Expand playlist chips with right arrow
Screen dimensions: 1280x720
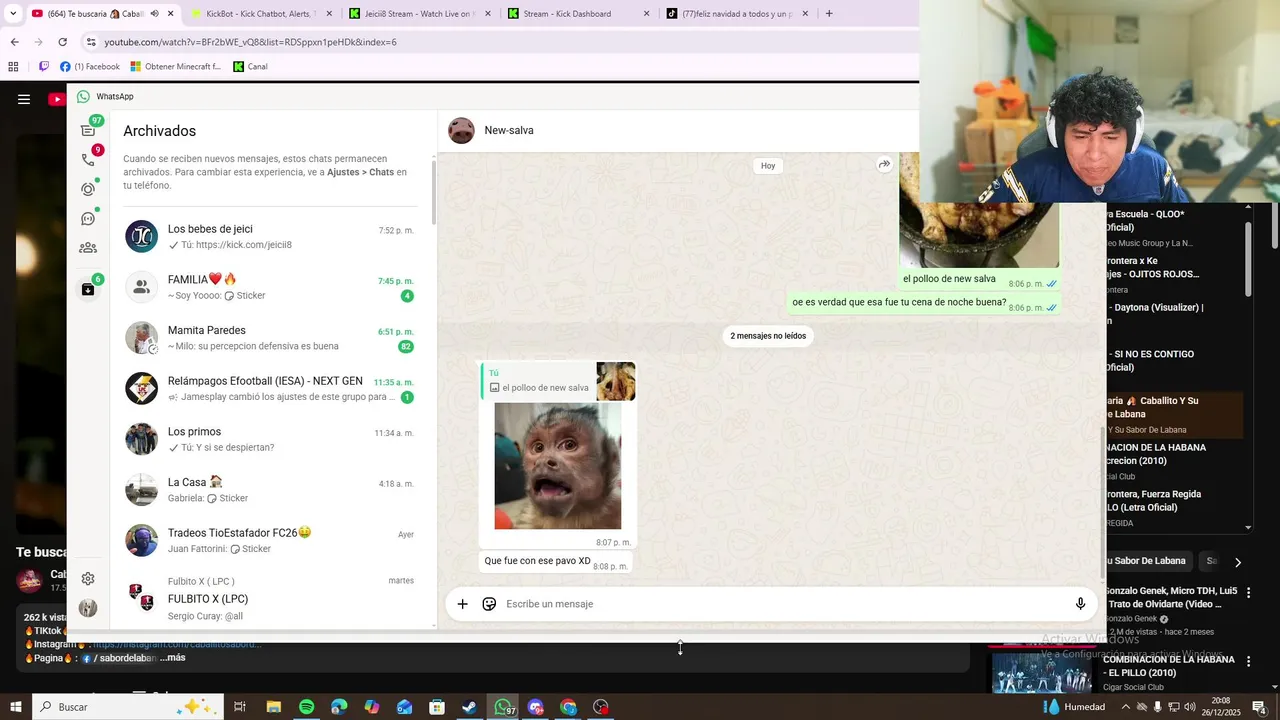click(x=1237, y=562)
